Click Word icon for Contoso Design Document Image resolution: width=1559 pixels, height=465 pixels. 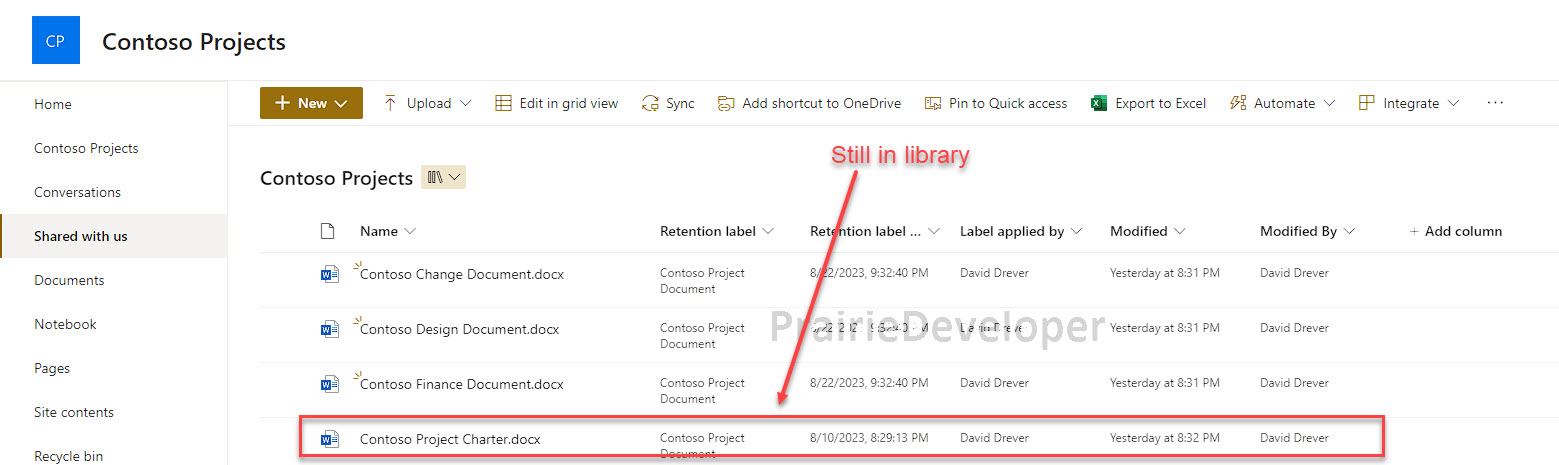click(329, 329)
